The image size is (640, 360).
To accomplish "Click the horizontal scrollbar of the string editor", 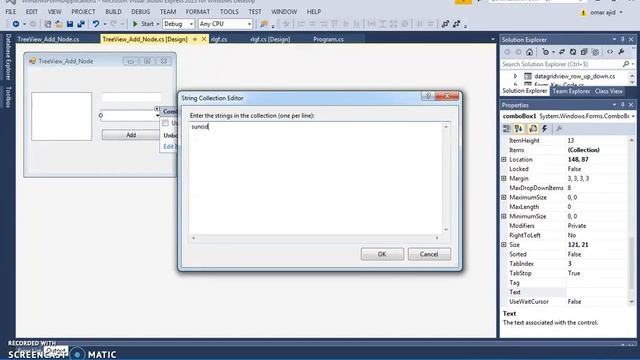I will point(315,238).
